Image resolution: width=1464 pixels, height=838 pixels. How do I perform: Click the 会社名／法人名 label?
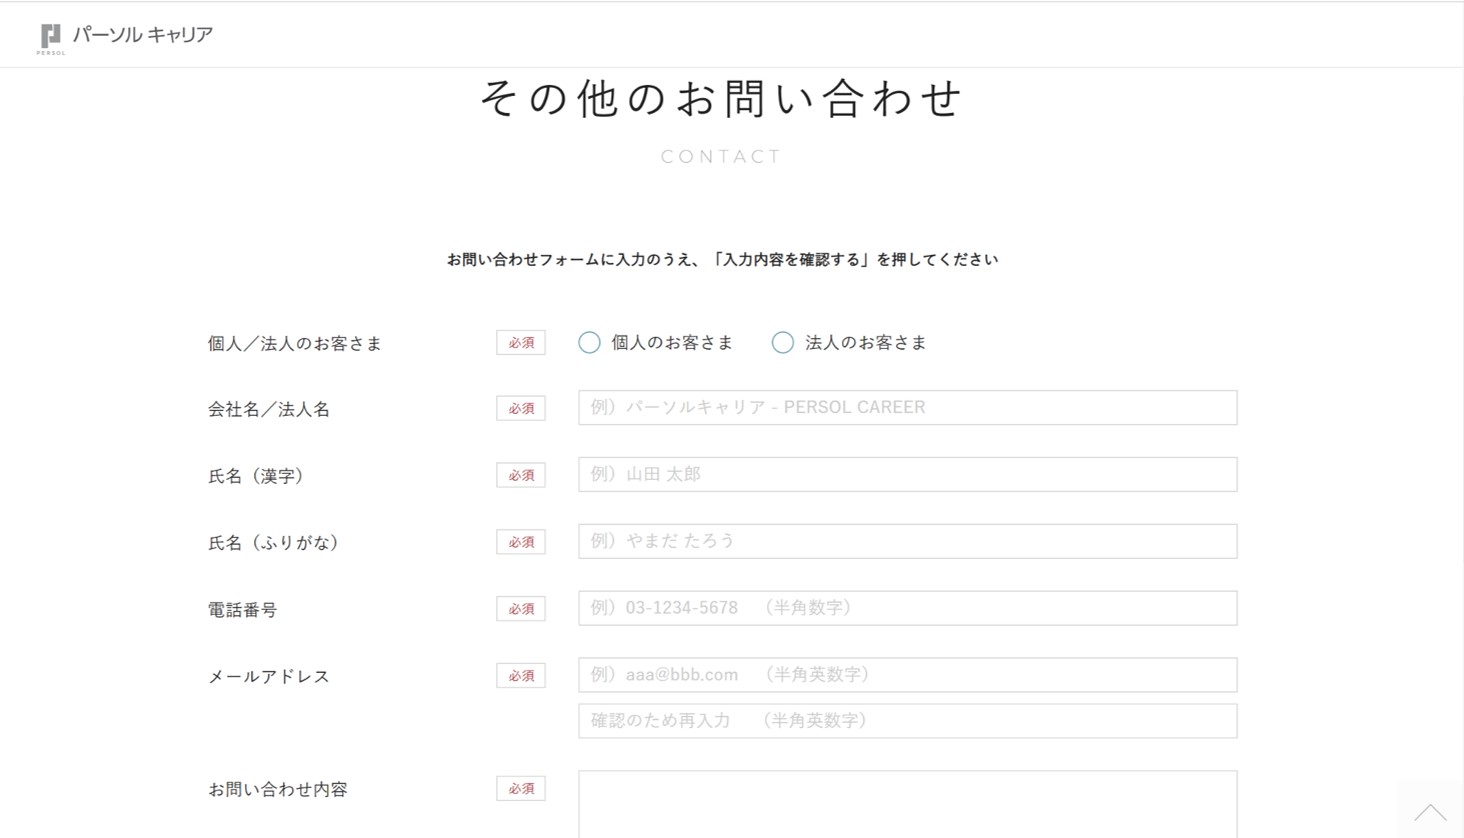(269, 409)
